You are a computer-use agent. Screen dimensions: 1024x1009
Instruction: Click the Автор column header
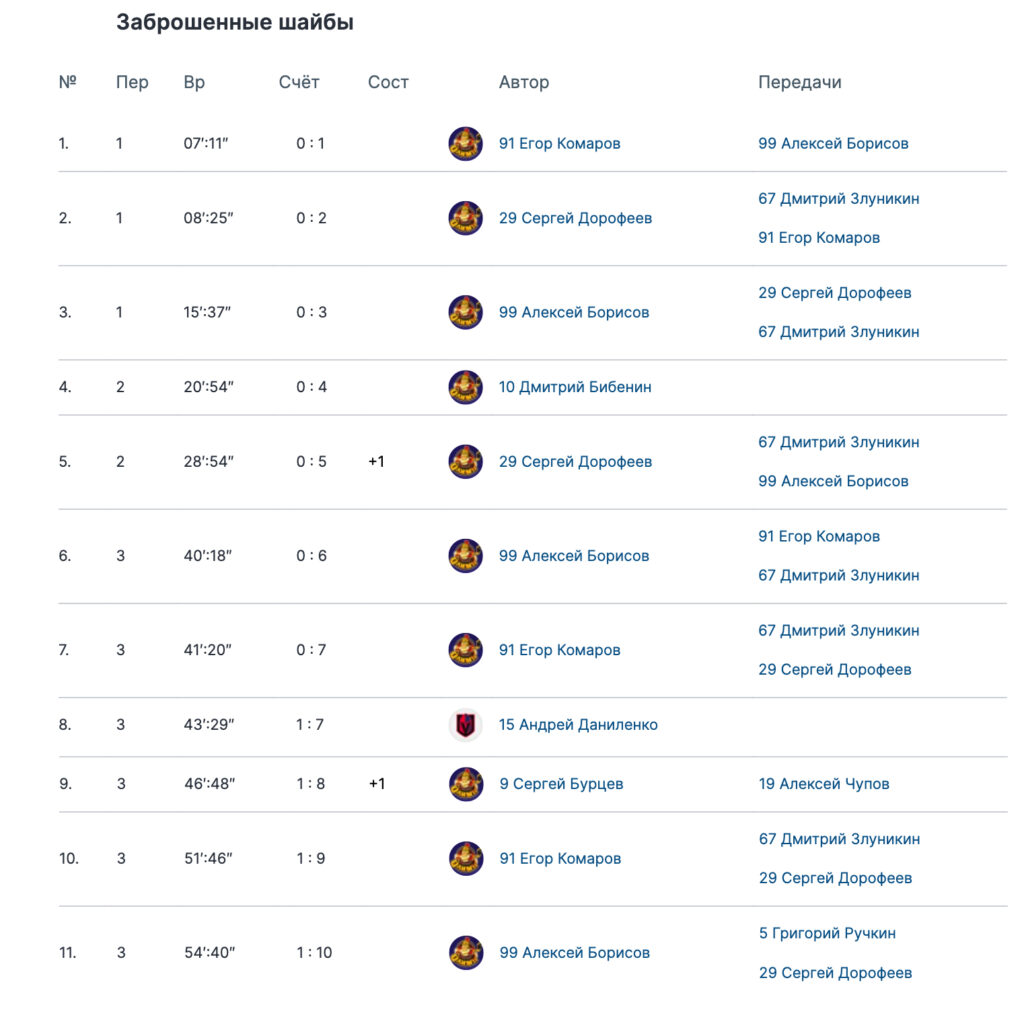(524, 82)
